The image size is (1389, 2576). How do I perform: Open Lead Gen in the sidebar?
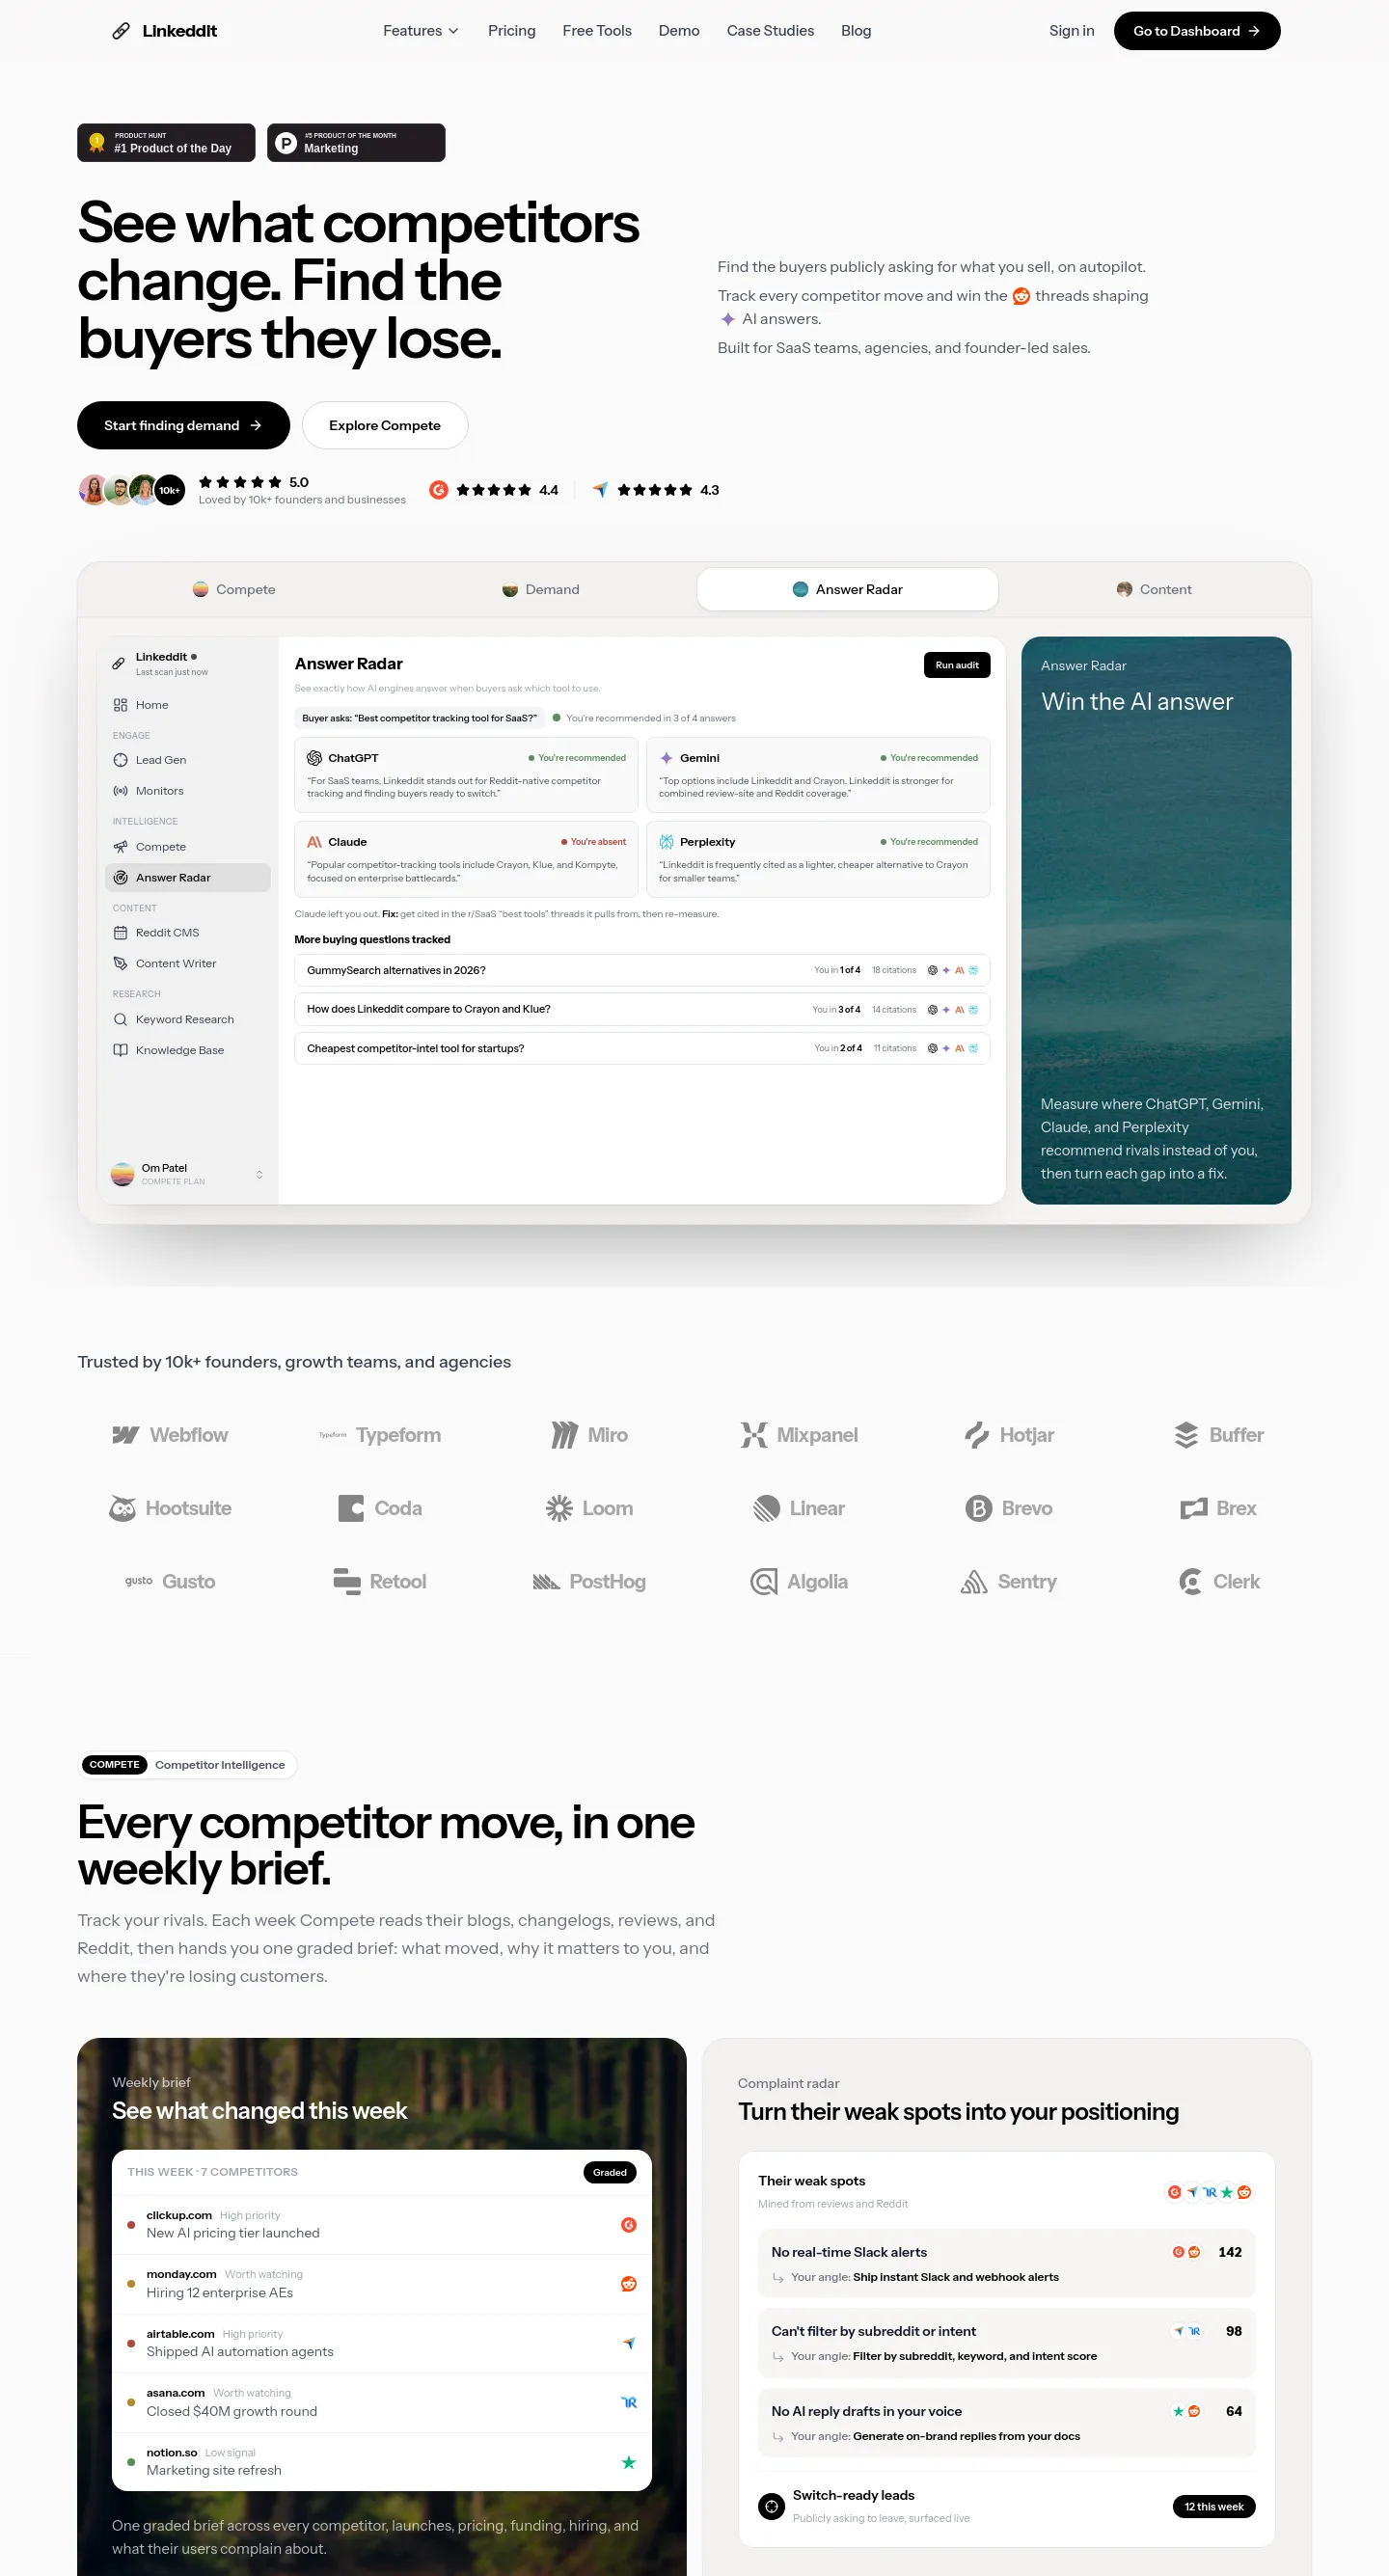[187, 760]
